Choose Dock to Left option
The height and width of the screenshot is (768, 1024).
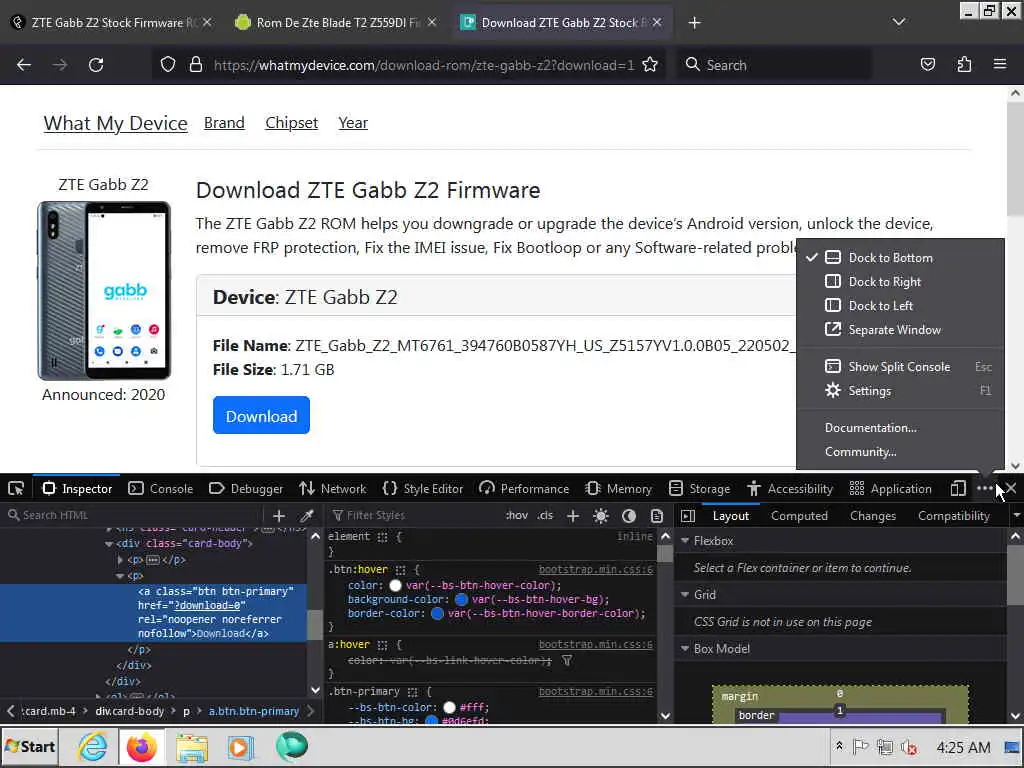[x=900, y=306]
